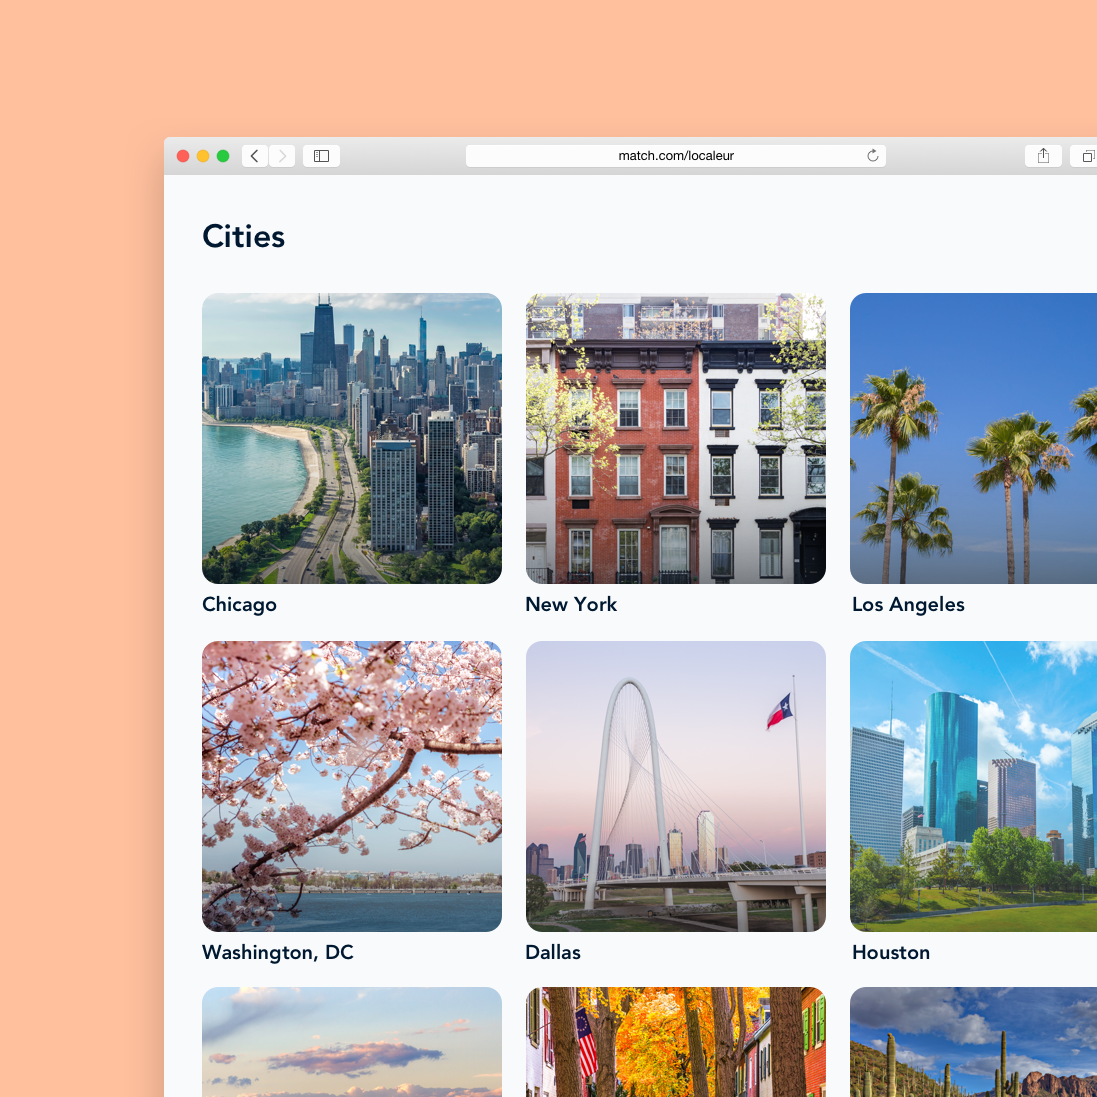Select the Washington, DC city label
This screenshot has height=1097, width=1097.
coord(278,952)
